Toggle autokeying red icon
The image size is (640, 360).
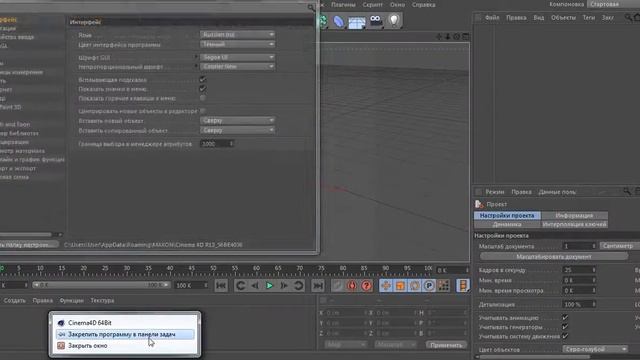352,285
